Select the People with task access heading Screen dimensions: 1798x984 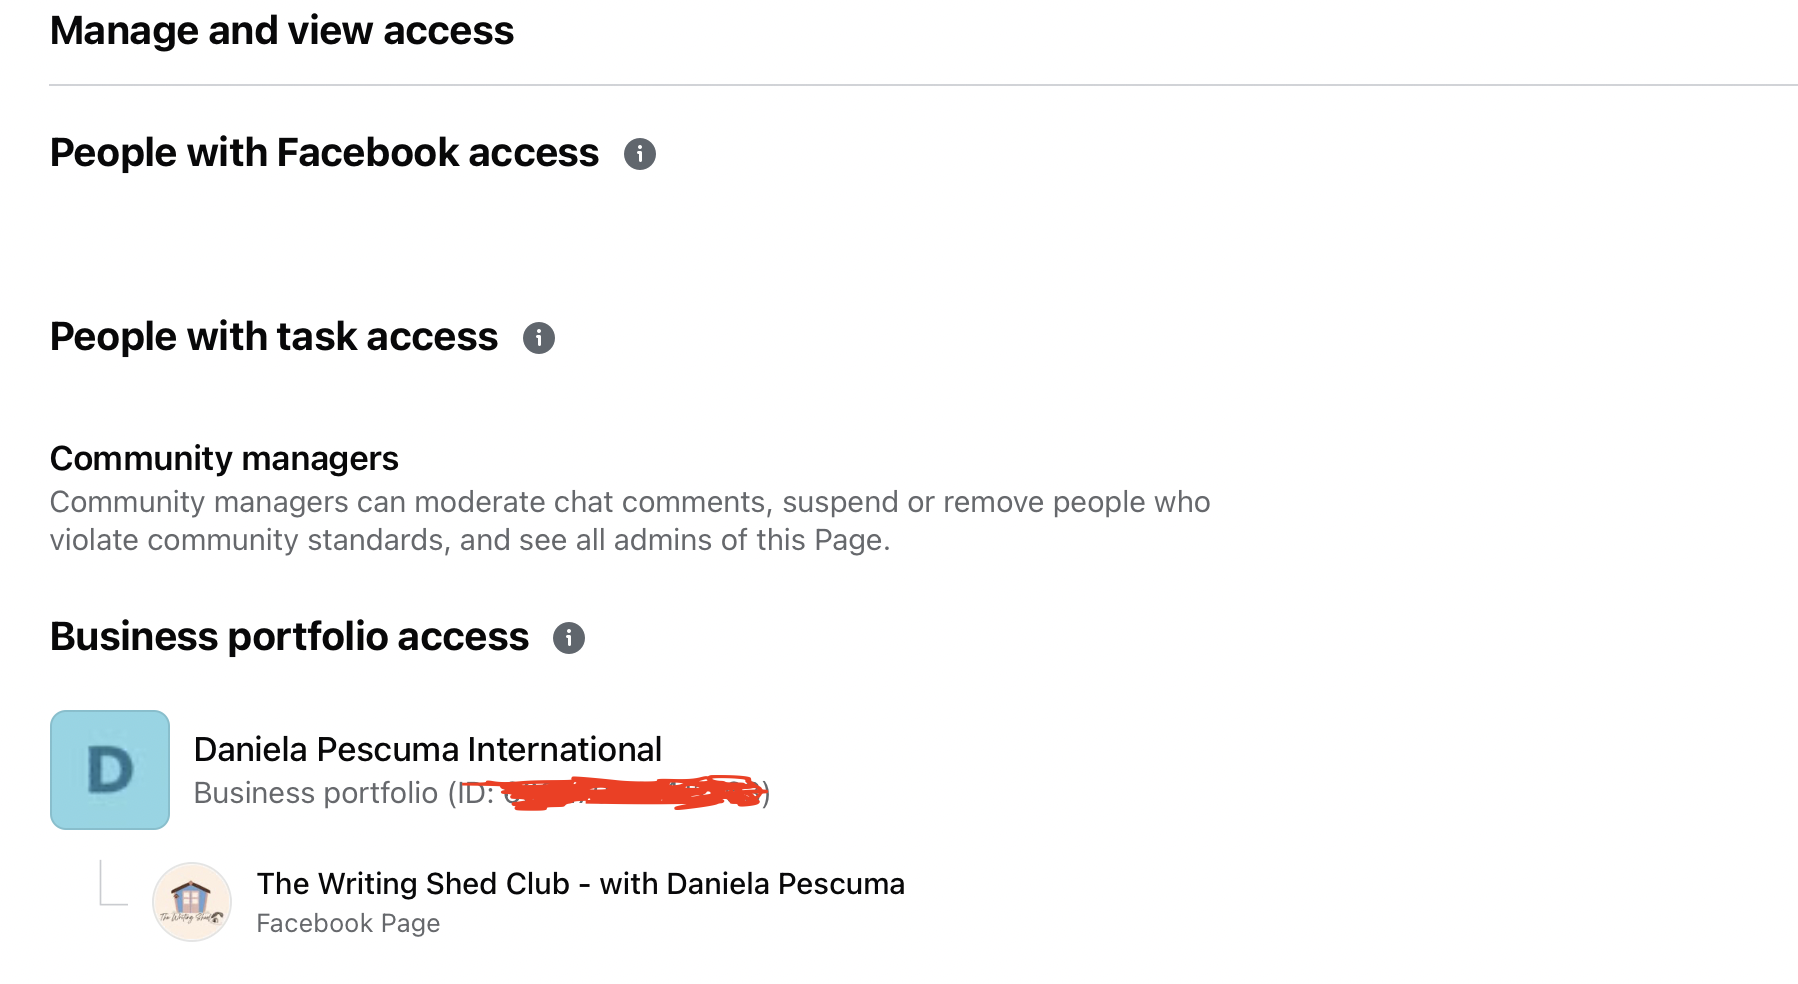(274, 337)
